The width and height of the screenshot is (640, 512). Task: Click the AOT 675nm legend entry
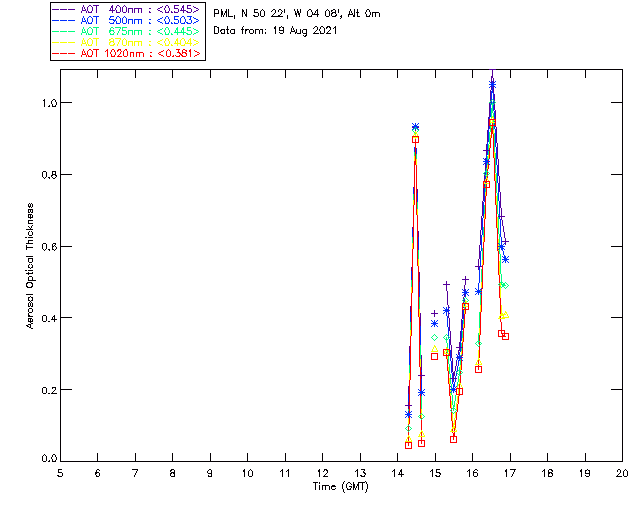pos(126,31)
